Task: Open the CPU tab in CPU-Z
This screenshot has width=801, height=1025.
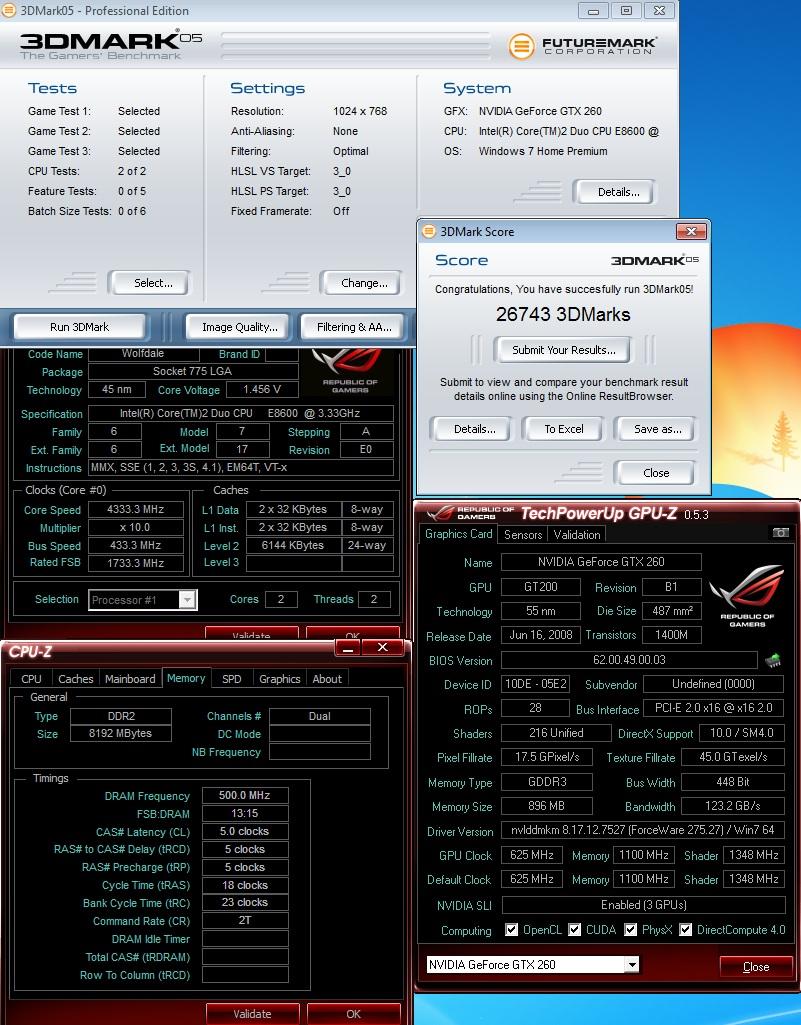Action: [31, 679]
